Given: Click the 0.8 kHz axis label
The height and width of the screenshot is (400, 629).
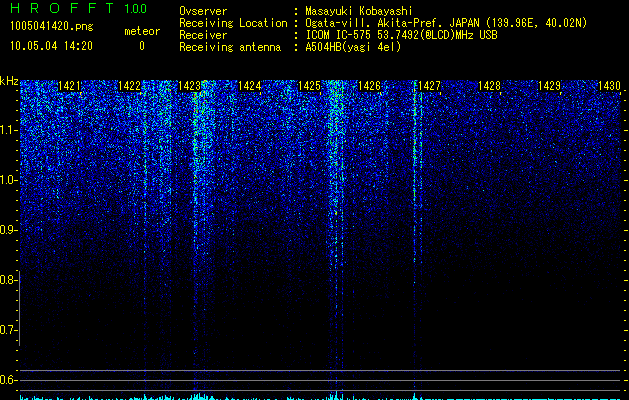Looking at the screenshot, I should [8, 280].
